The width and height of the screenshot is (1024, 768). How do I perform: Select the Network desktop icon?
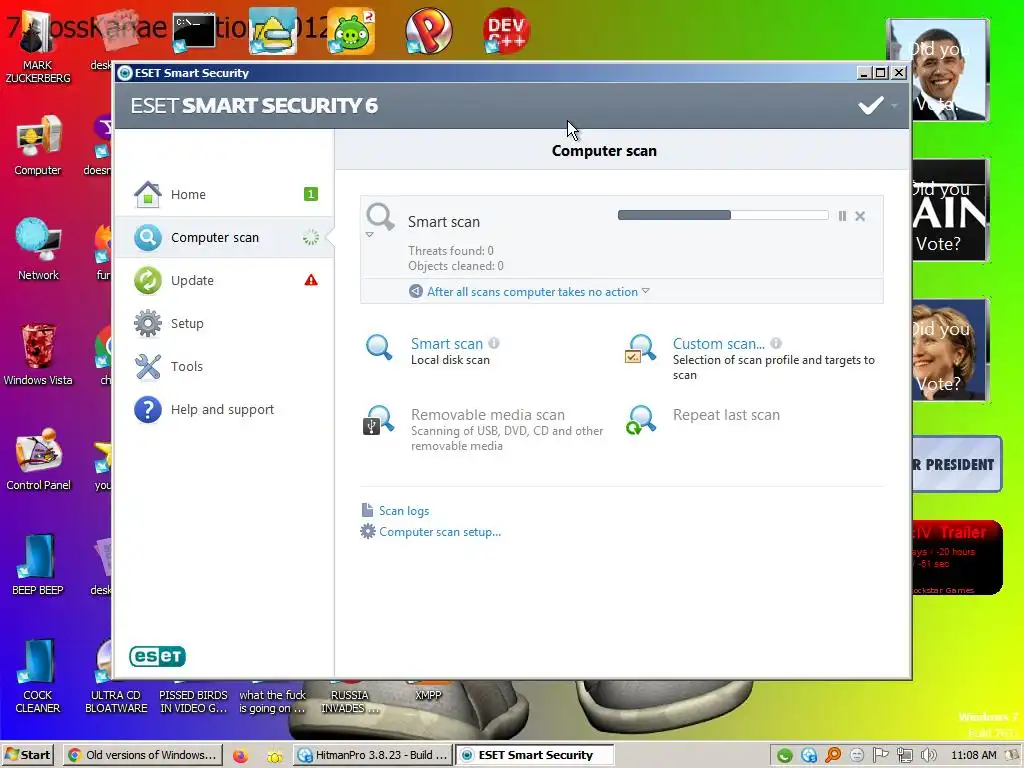(38, 249)
